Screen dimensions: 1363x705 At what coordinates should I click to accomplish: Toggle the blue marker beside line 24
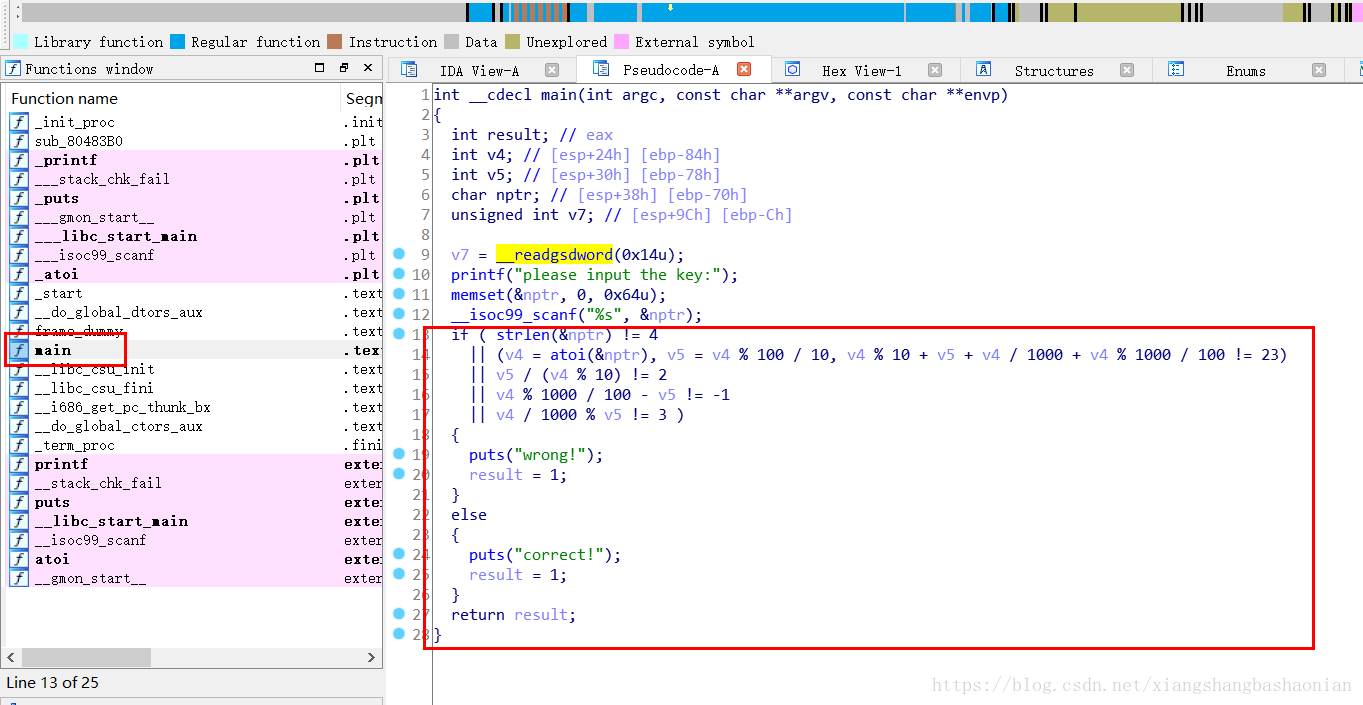tap(399, 555)
